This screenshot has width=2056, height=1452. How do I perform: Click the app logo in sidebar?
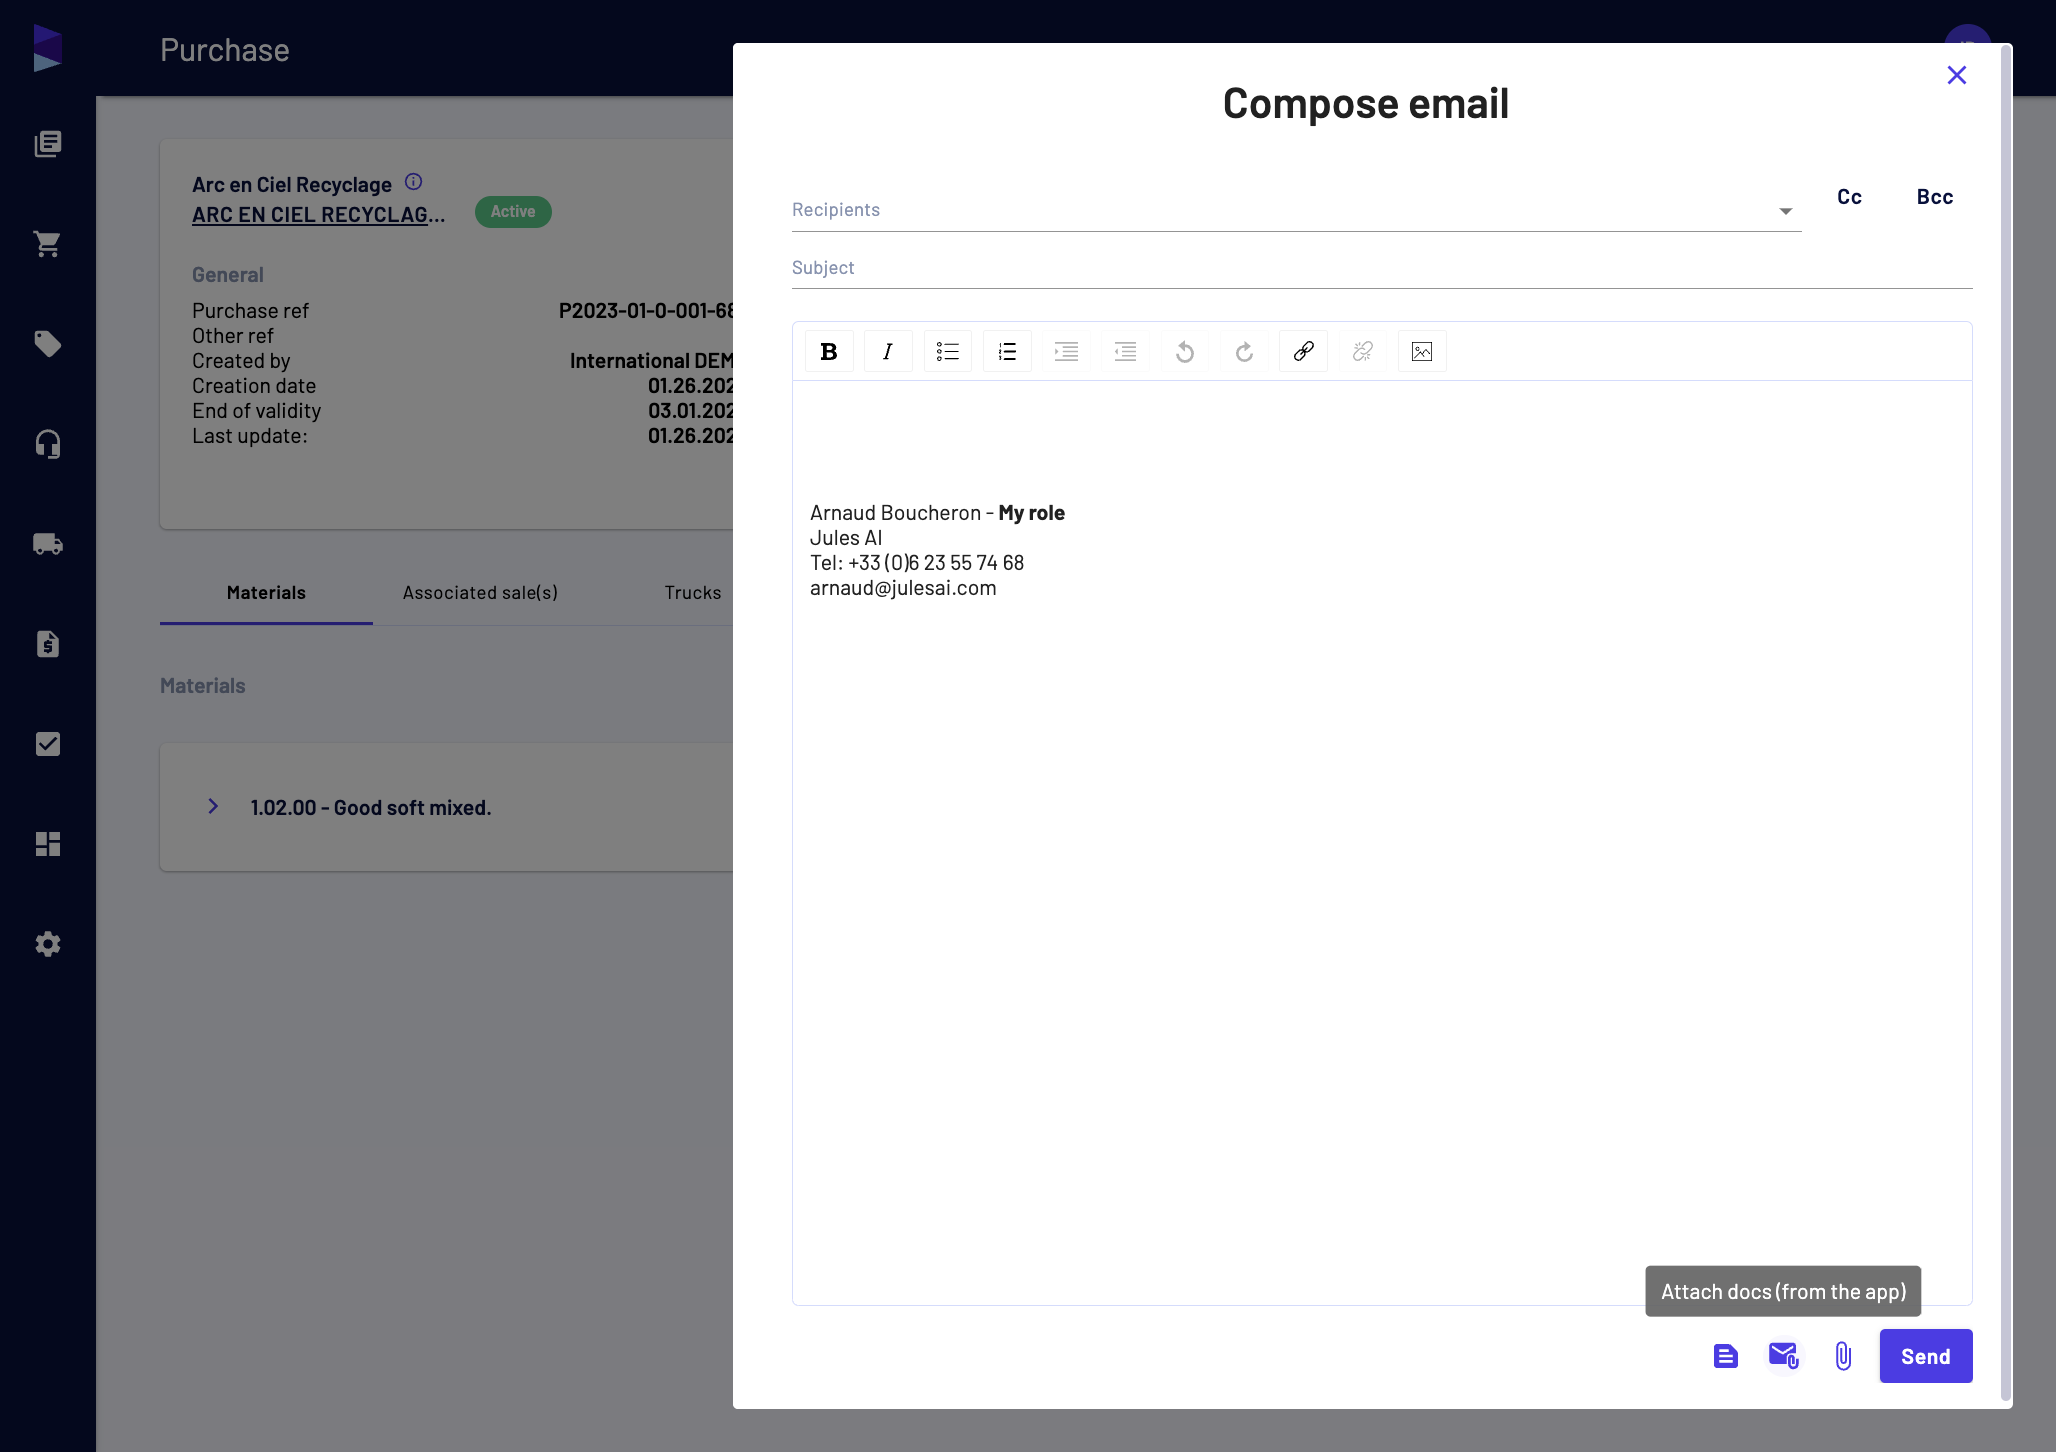[x=47, y=48]
